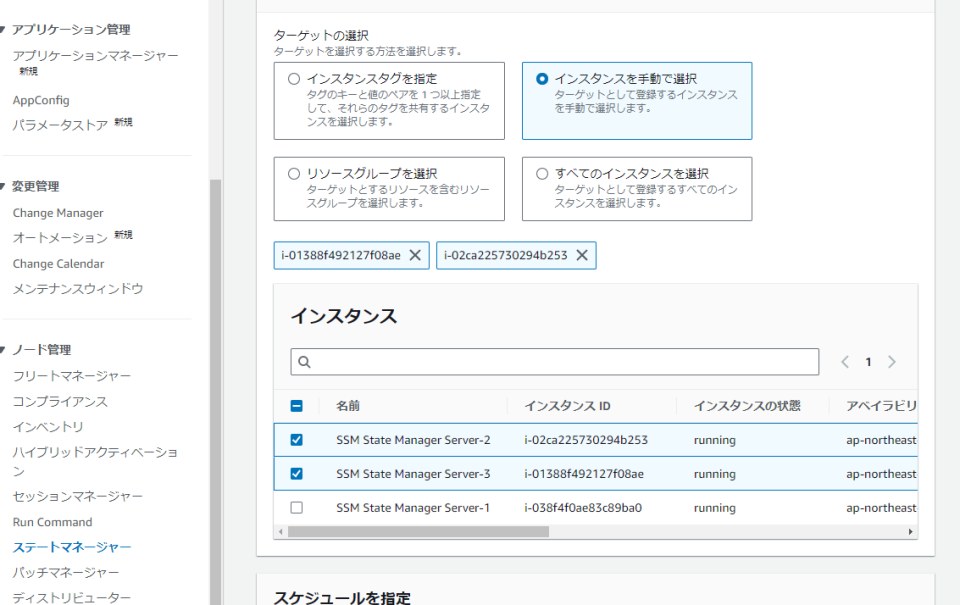
Task: Remove the i-02ca225730294b253 tag via its X icon
Action: 582,255
